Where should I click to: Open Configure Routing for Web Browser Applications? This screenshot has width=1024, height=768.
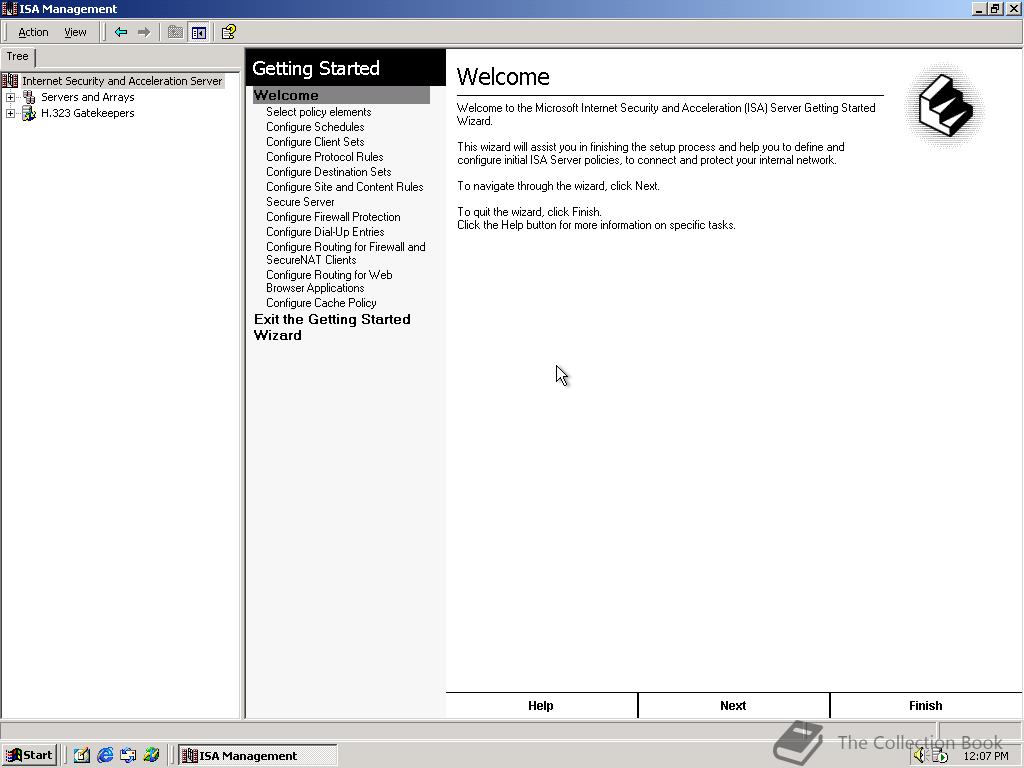[329, 281]
